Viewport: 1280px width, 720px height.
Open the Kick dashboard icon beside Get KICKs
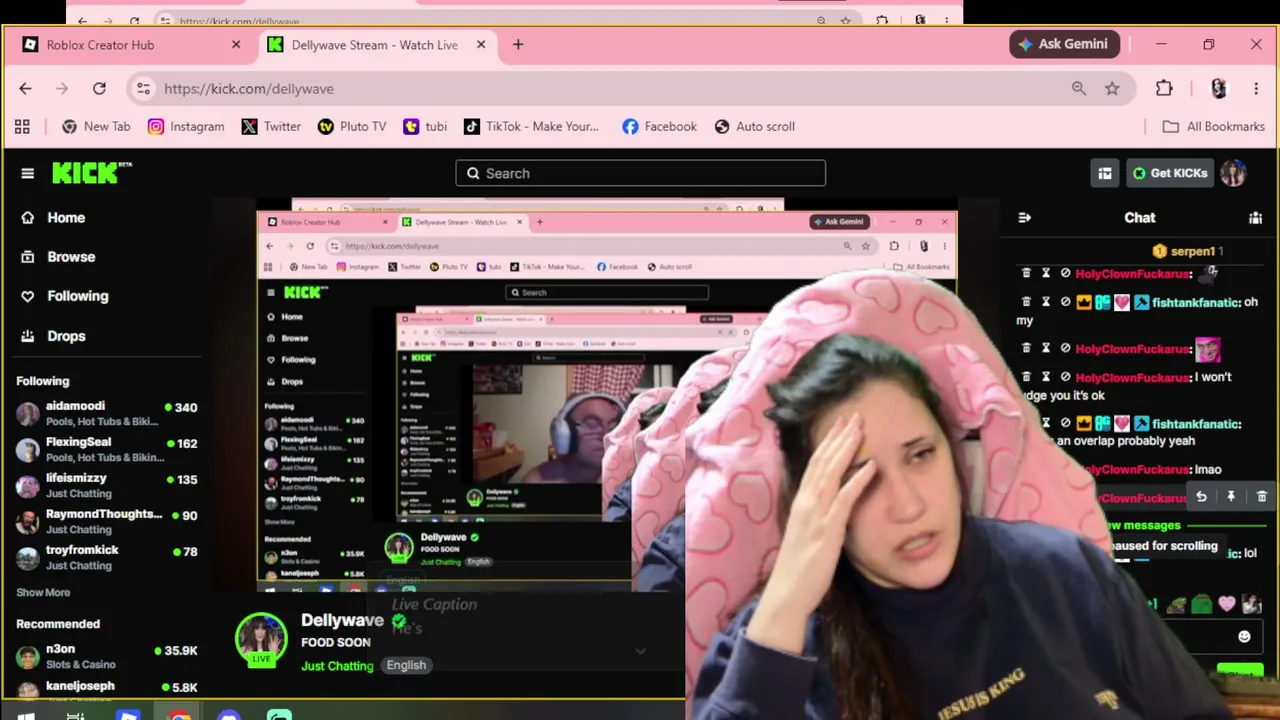(x=1105, y=173)
